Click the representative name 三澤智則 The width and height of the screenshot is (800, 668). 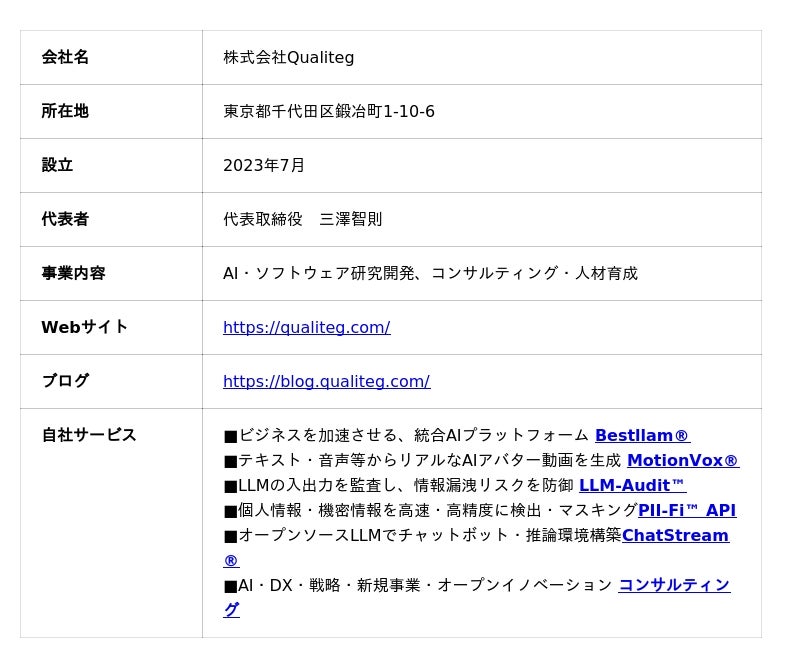[x=350, y=219]
